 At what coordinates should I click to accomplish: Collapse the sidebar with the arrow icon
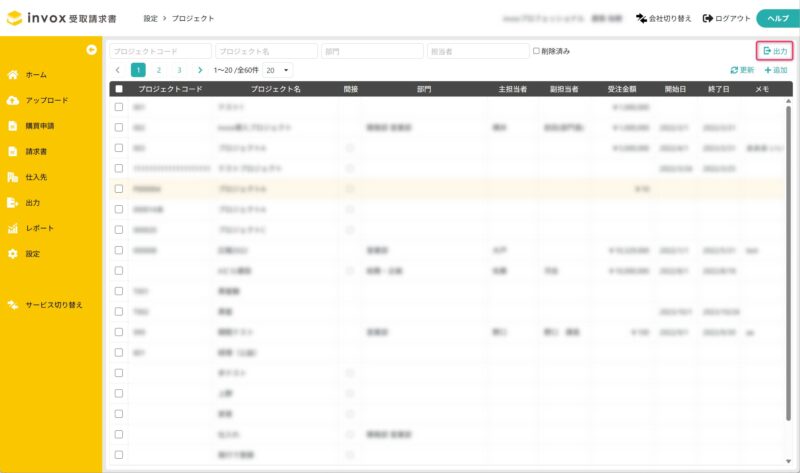91,49
